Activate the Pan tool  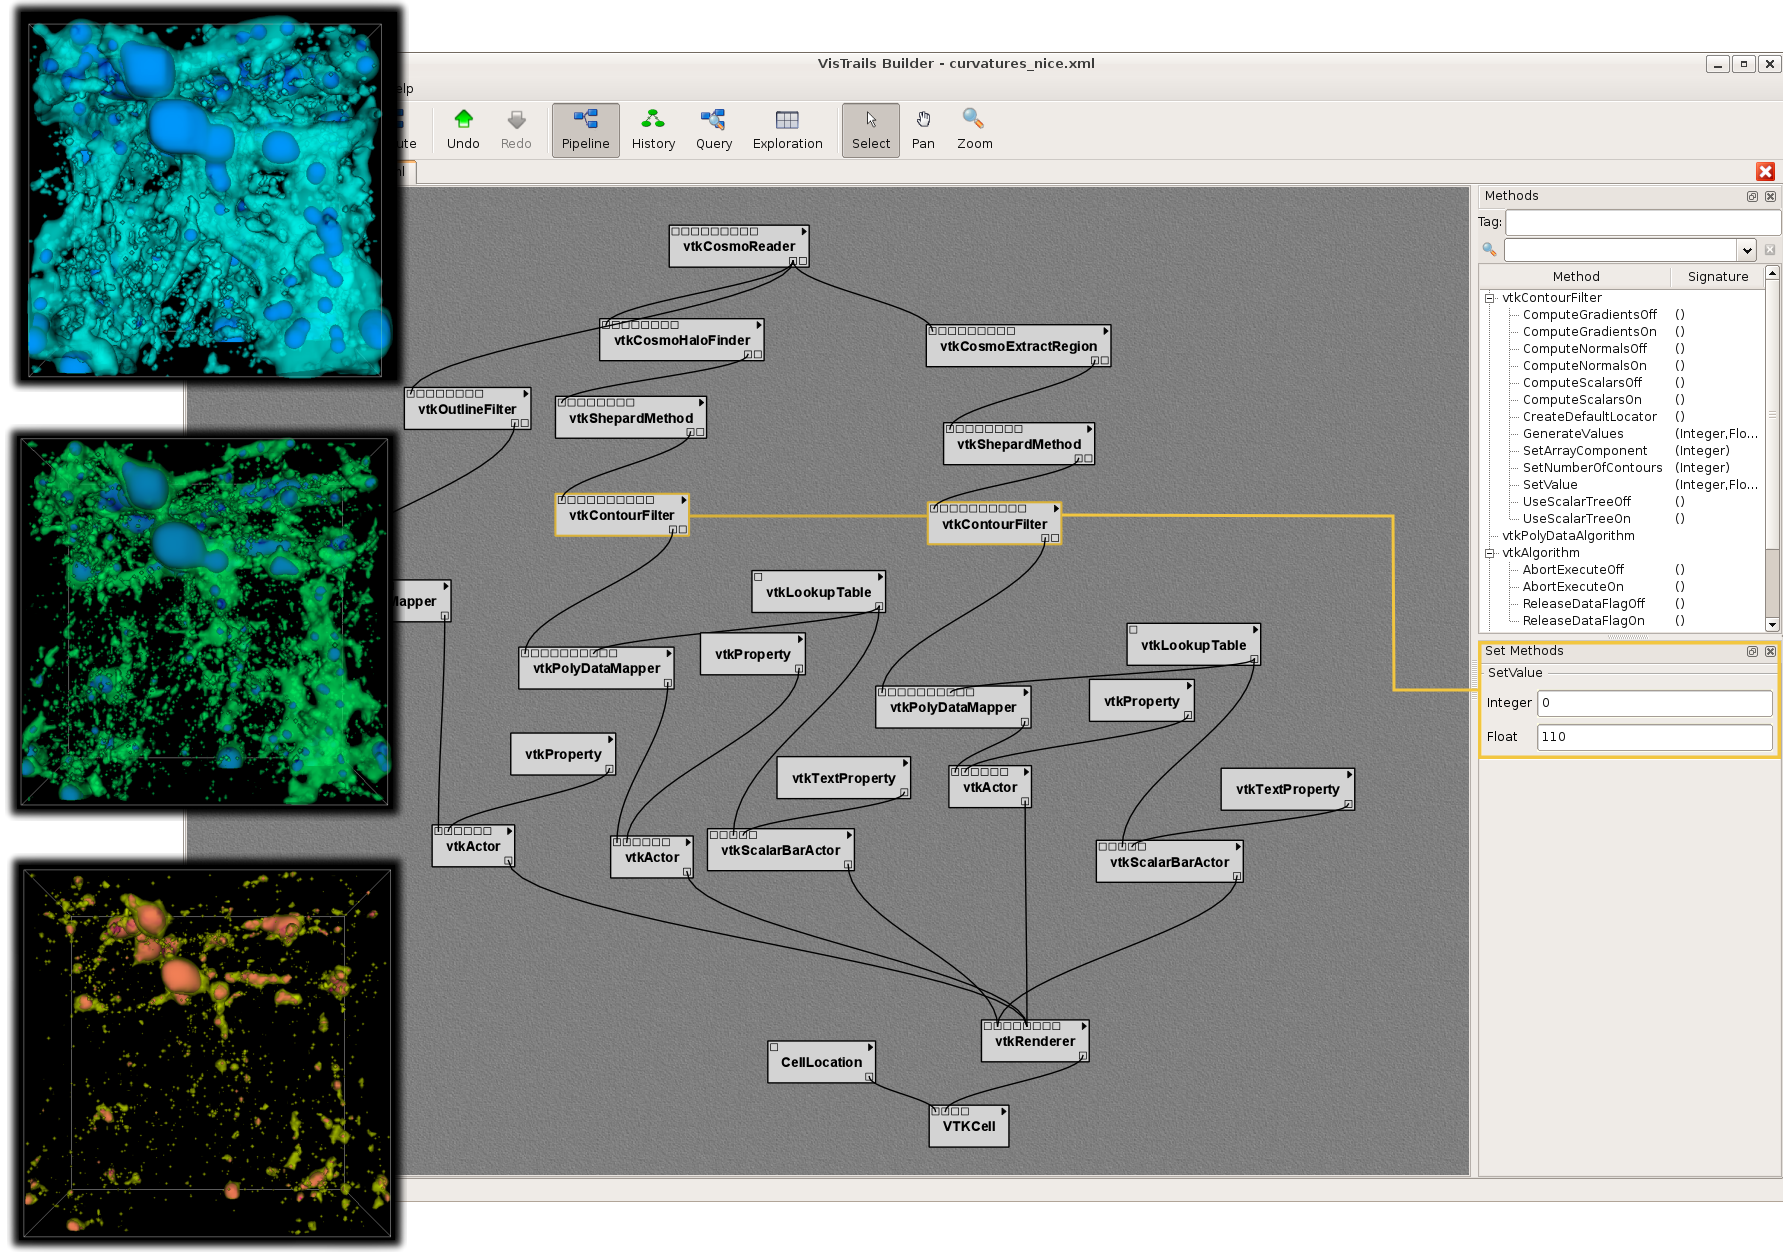click(x=923, y=129)
